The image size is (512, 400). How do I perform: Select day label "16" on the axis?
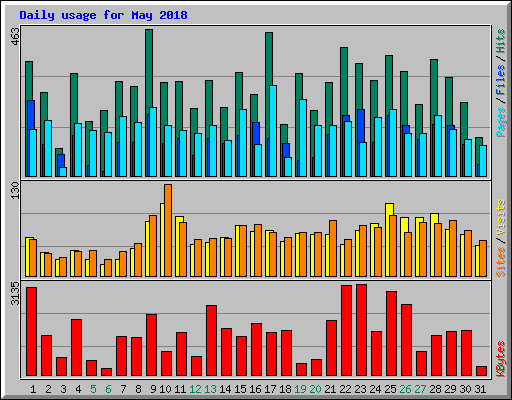[x=255, y=389]
